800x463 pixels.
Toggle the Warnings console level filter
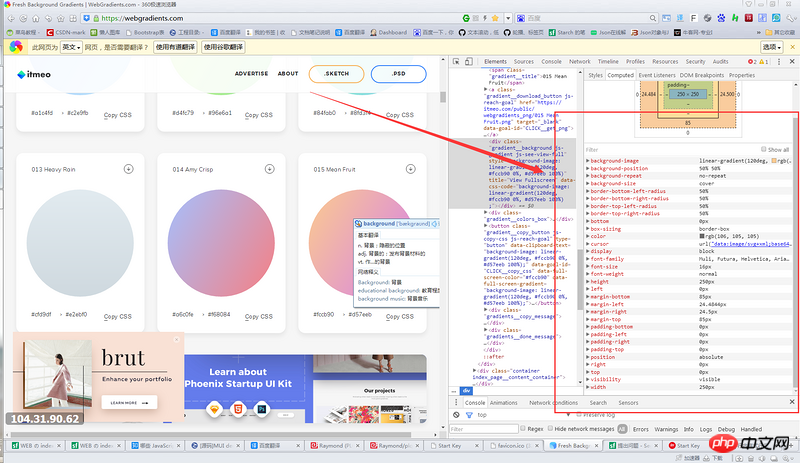[x=666, y=429]
